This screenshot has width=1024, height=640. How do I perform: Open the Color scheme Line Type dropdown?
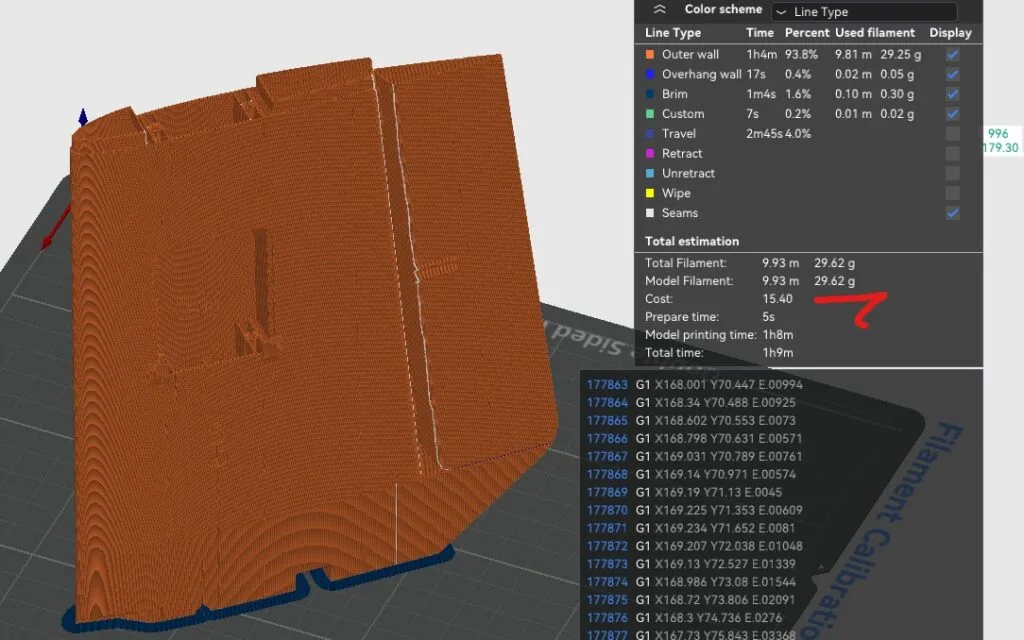(864, 12)
